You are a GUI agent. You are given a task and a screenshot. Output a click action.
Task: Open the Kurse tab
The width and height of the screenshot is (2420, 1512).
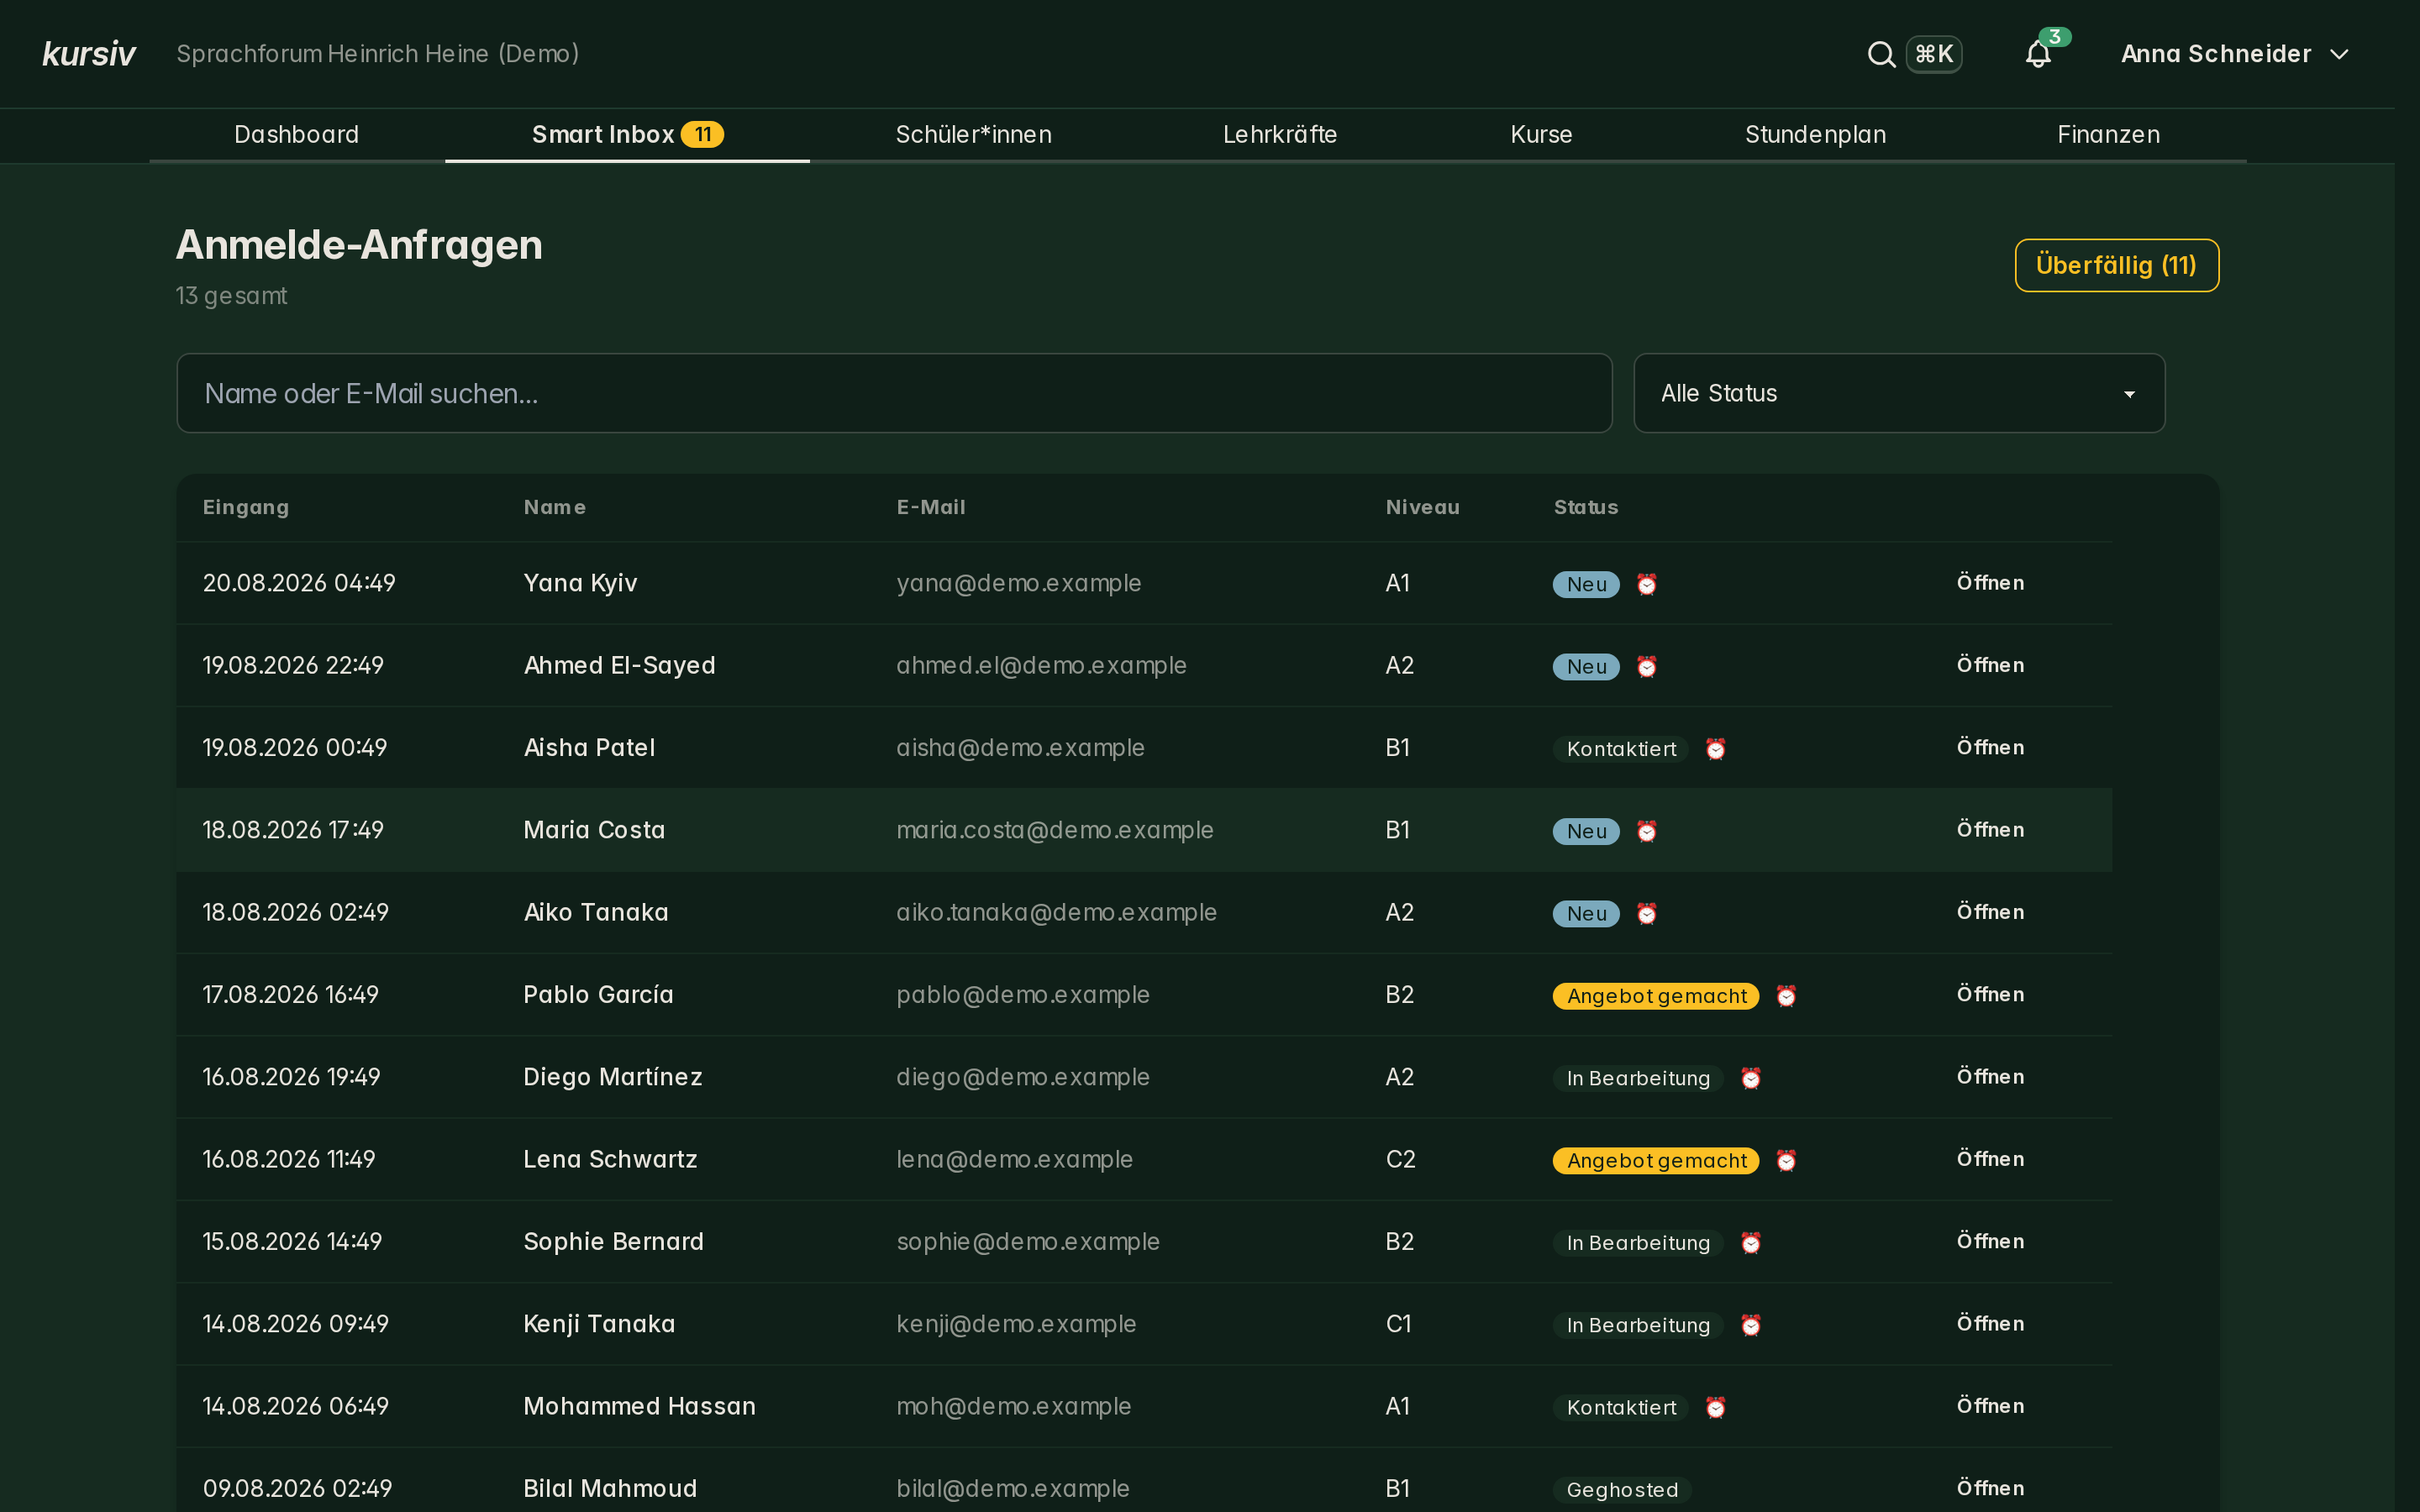coord(1541,134)
